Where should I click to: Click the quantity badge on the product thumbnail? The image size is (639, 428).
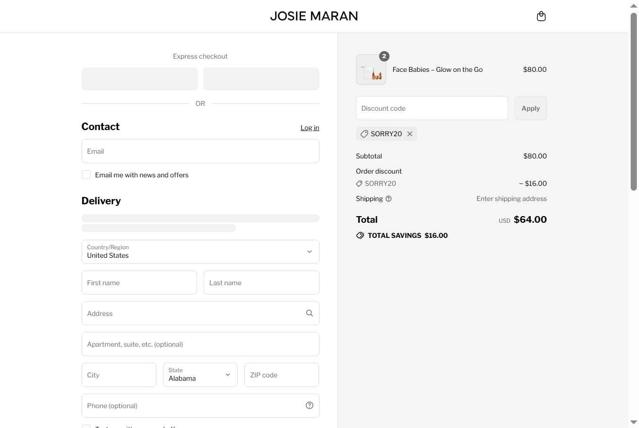click(384, 56)
